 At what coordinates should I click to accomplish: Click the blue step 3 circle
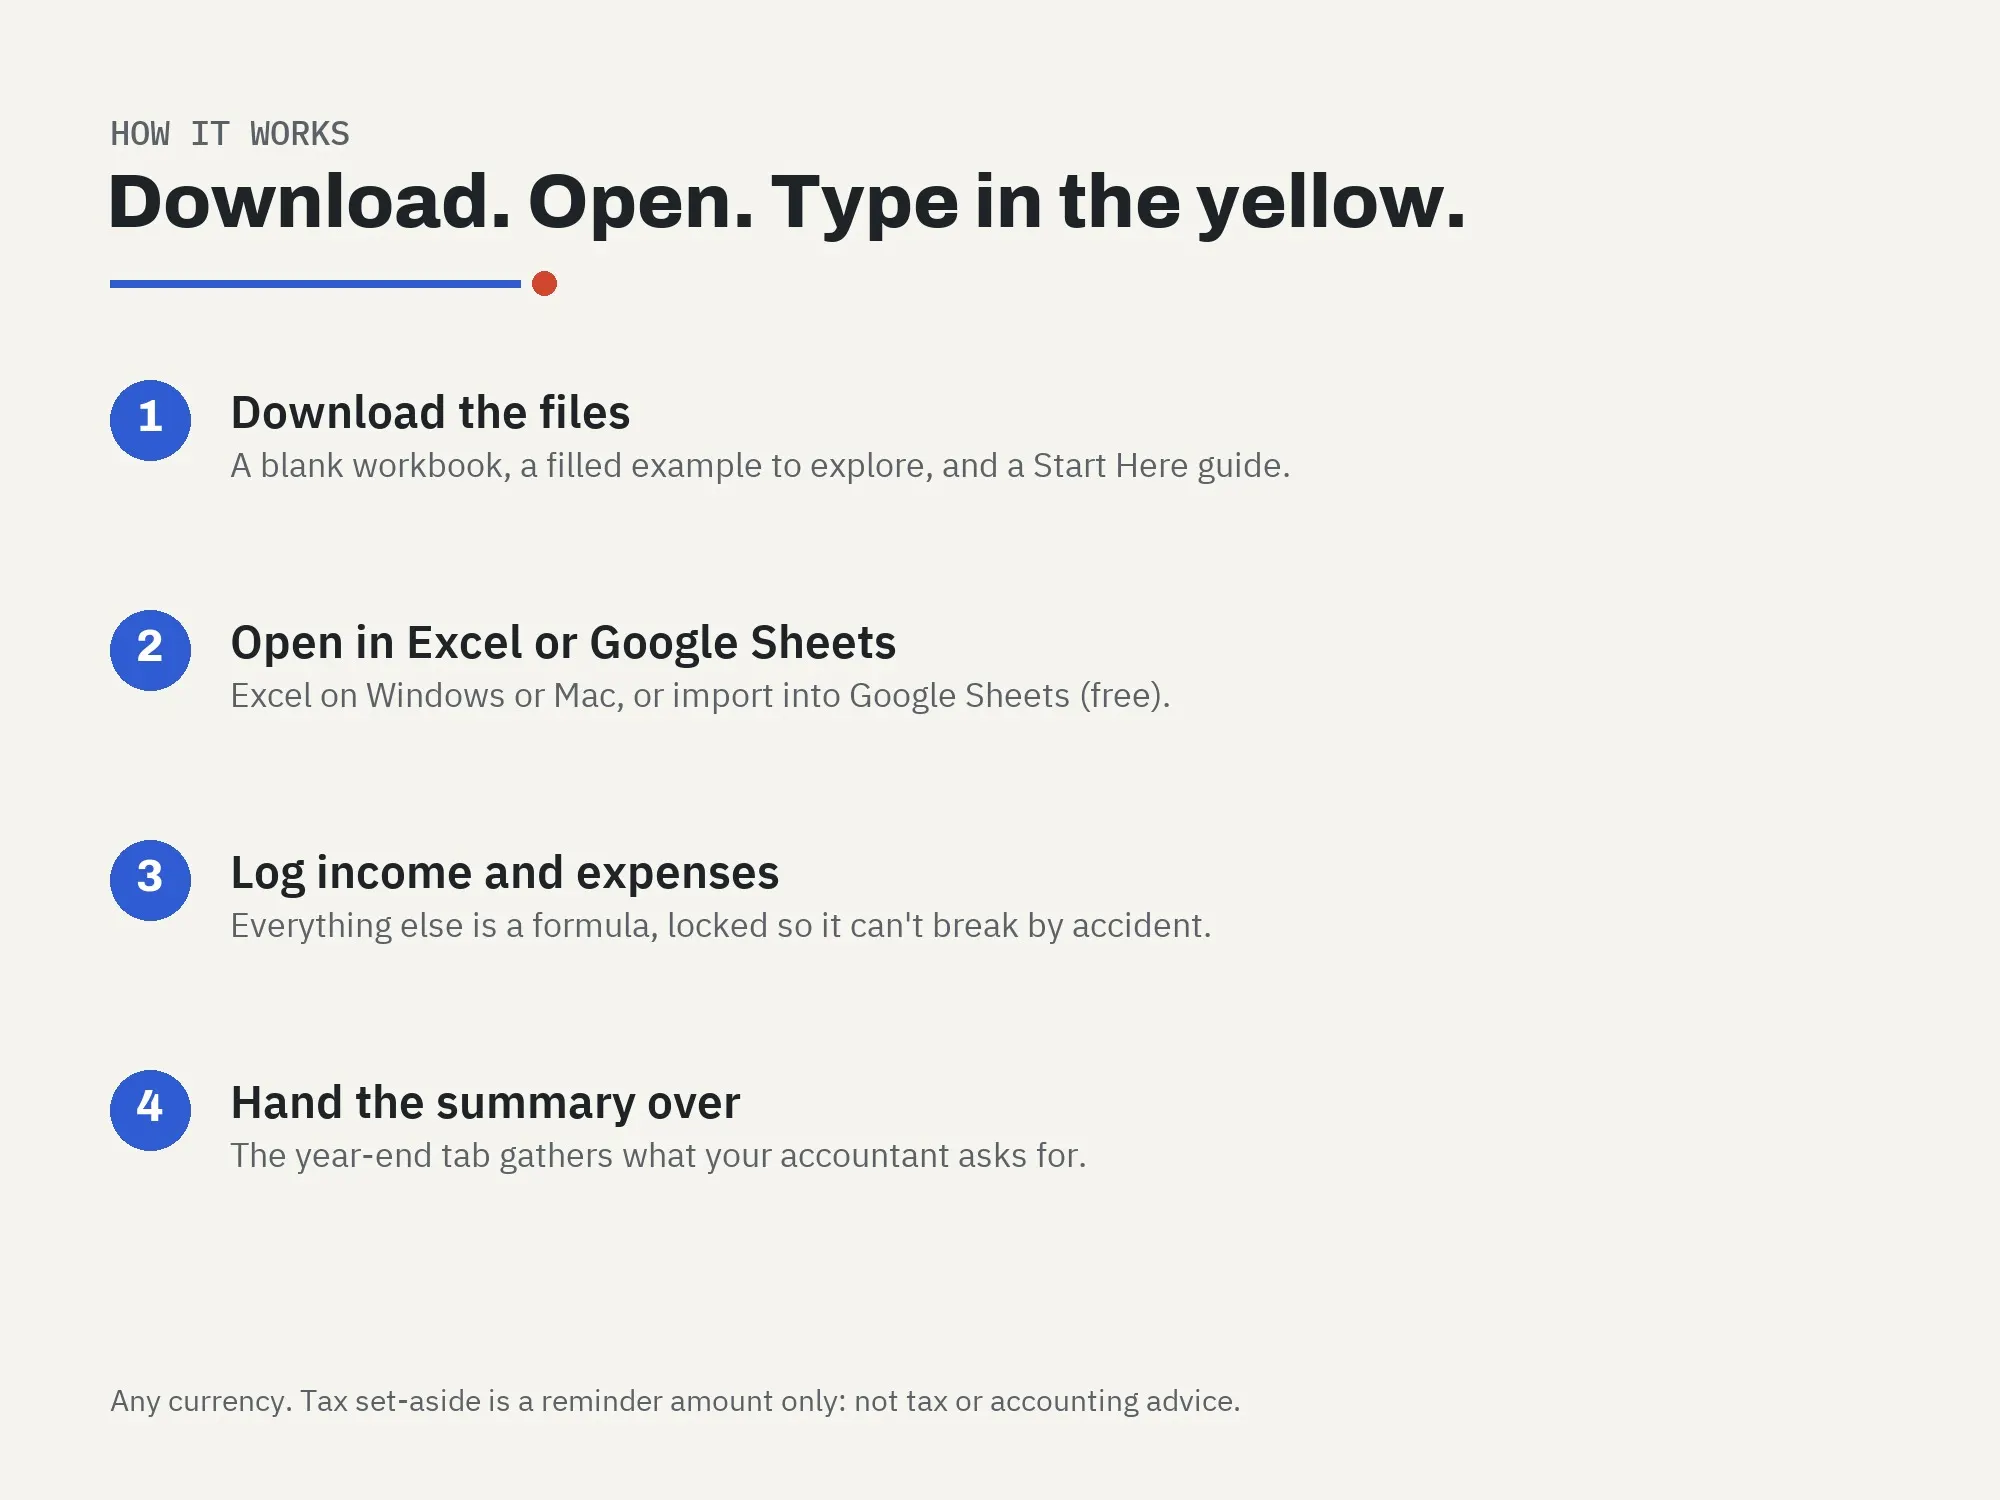click(150, 880)
